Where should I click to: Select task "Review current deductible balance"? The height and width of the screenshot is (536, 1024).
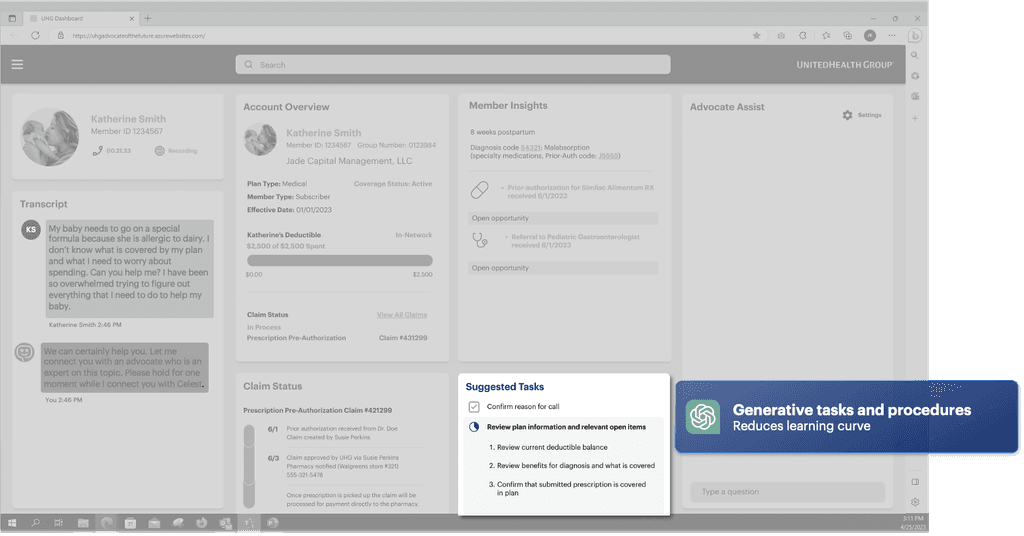552,447
